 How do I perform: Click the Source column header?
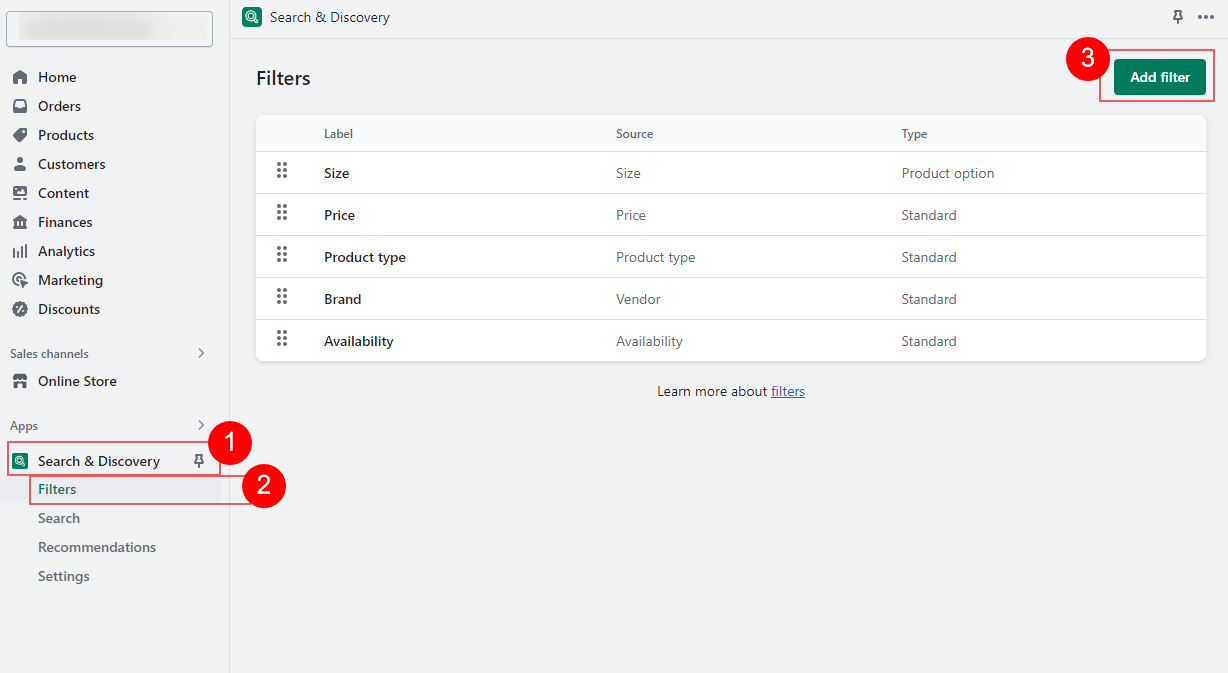634,134
